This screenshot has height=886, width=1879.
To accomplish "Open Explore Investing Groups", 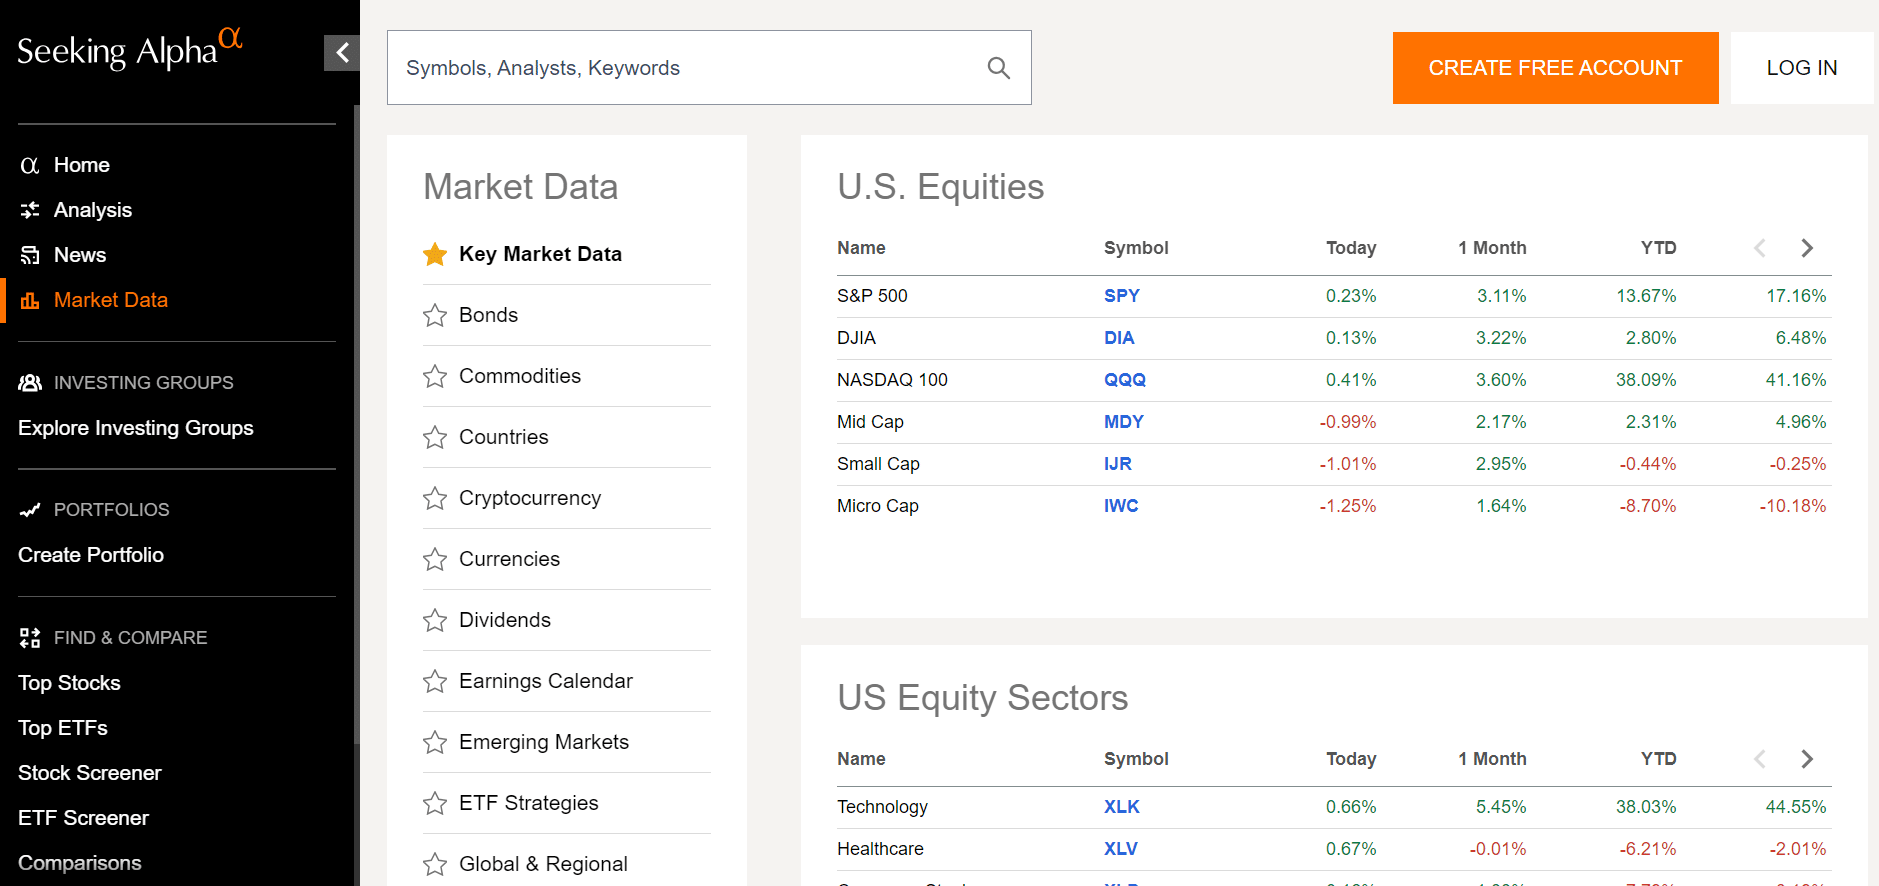I will [136, 428].
